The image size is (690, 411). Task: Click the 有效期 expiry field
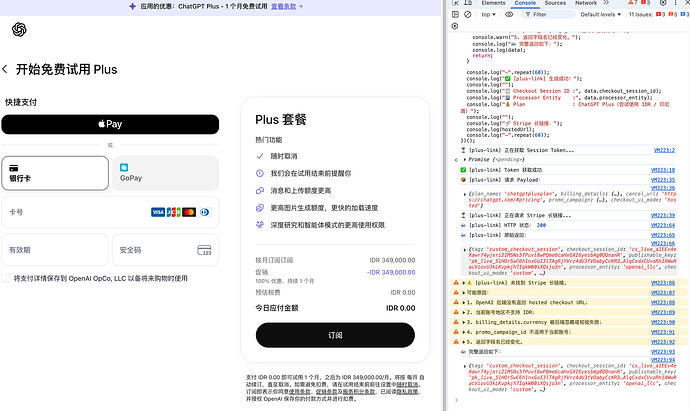pyautogui.click(x=55, y=250)
